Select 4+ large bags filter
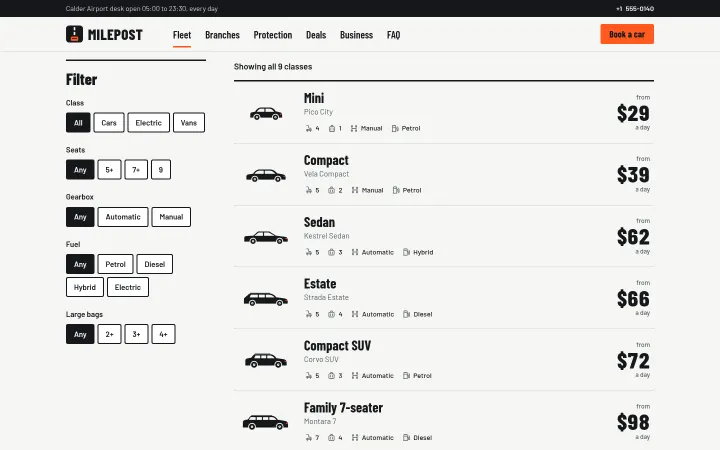Image resolution: width=720 pixels, height=450 pixels. pos(163,334)
